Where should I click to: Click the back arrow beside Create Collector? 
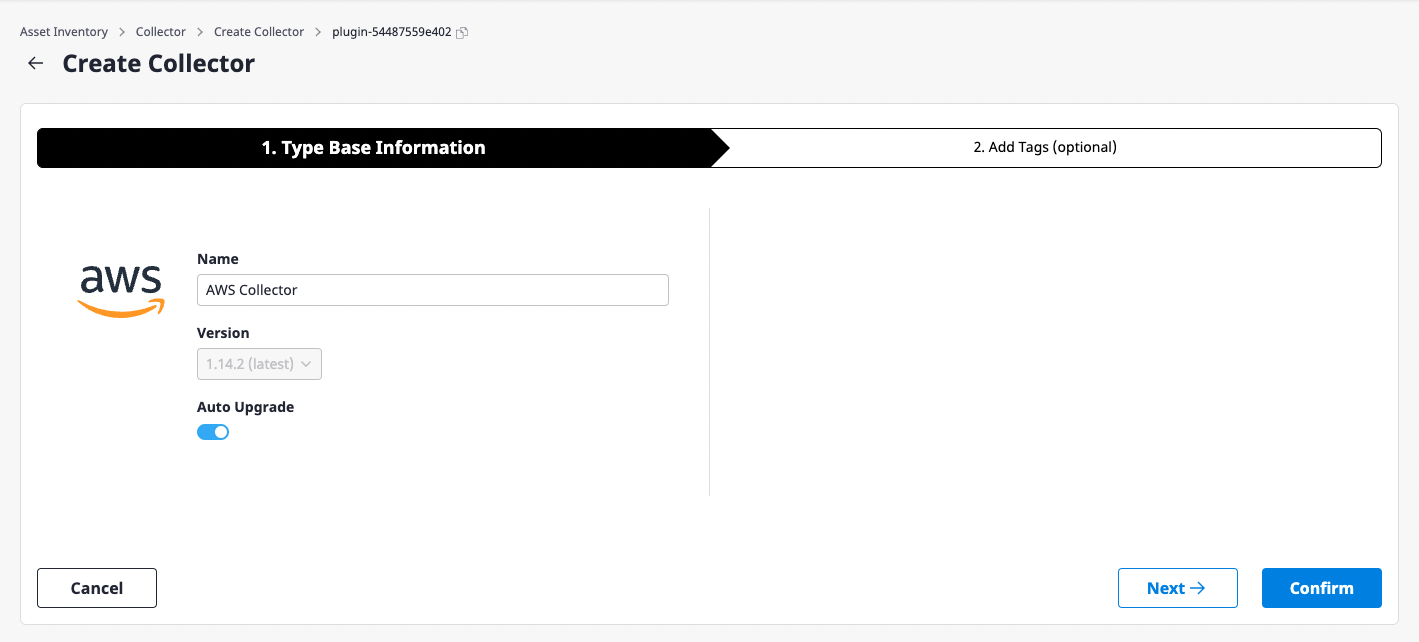point(35,63)
